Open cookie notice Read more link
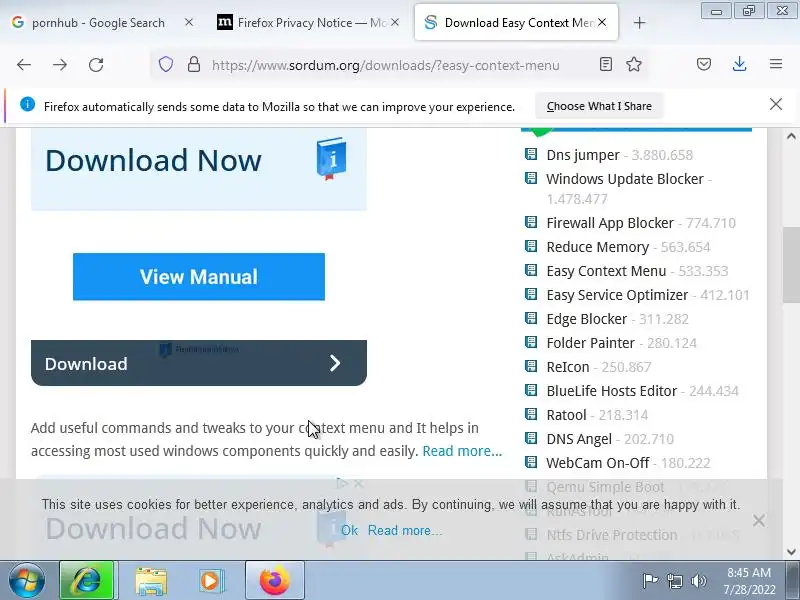800x600 pixels. (405, 531)
